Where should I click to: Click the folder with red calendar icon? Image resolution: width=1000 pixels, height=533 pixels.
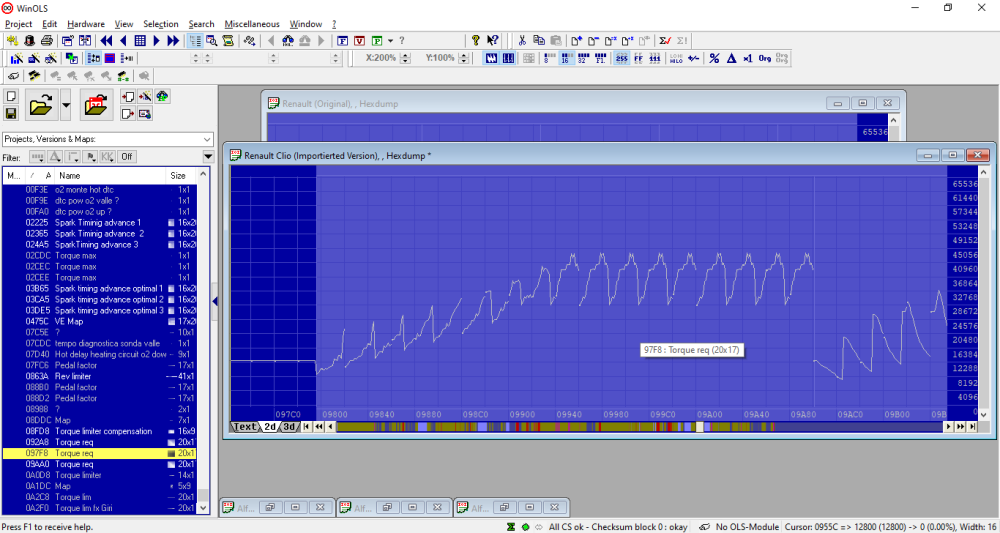point(97,105)
